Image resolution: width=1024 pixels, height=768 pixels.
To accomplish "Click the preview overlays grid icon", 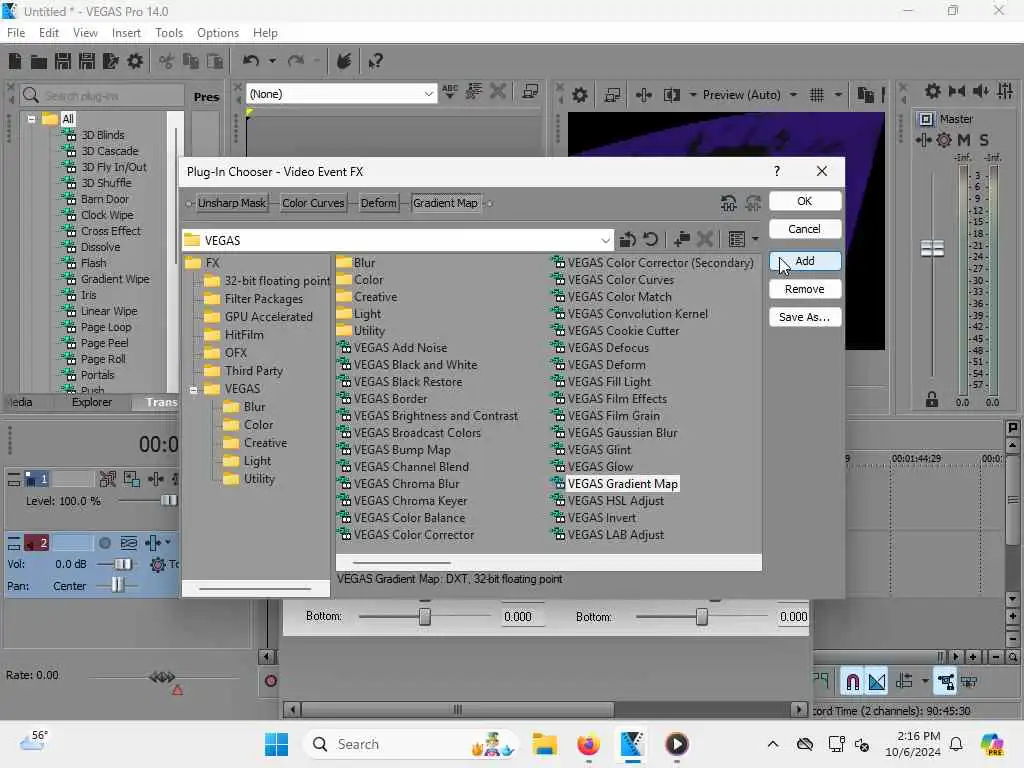I will tap(816, 95).
